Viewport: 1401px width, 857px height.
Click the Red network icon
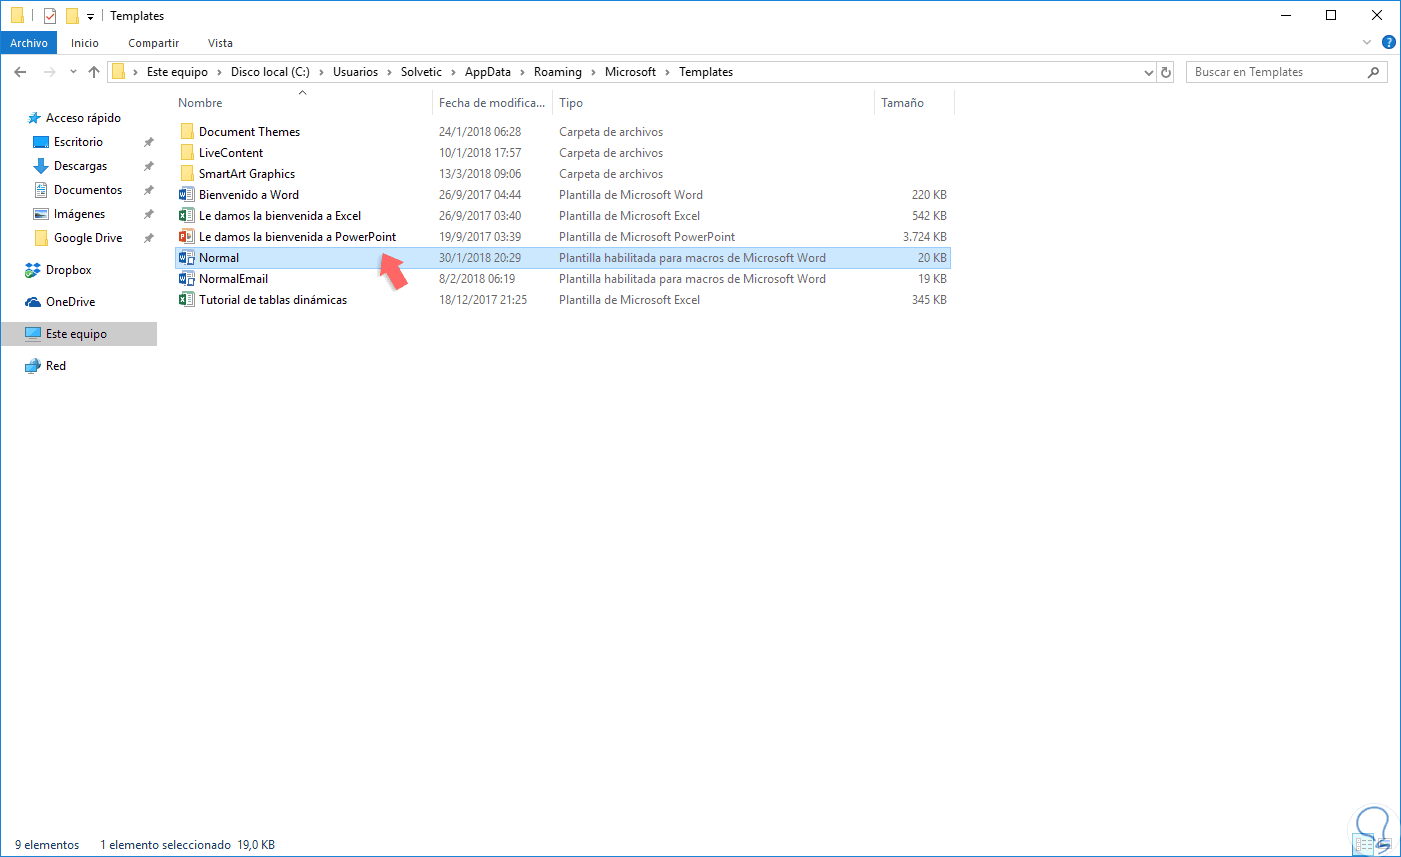click(x=33, y=366)
